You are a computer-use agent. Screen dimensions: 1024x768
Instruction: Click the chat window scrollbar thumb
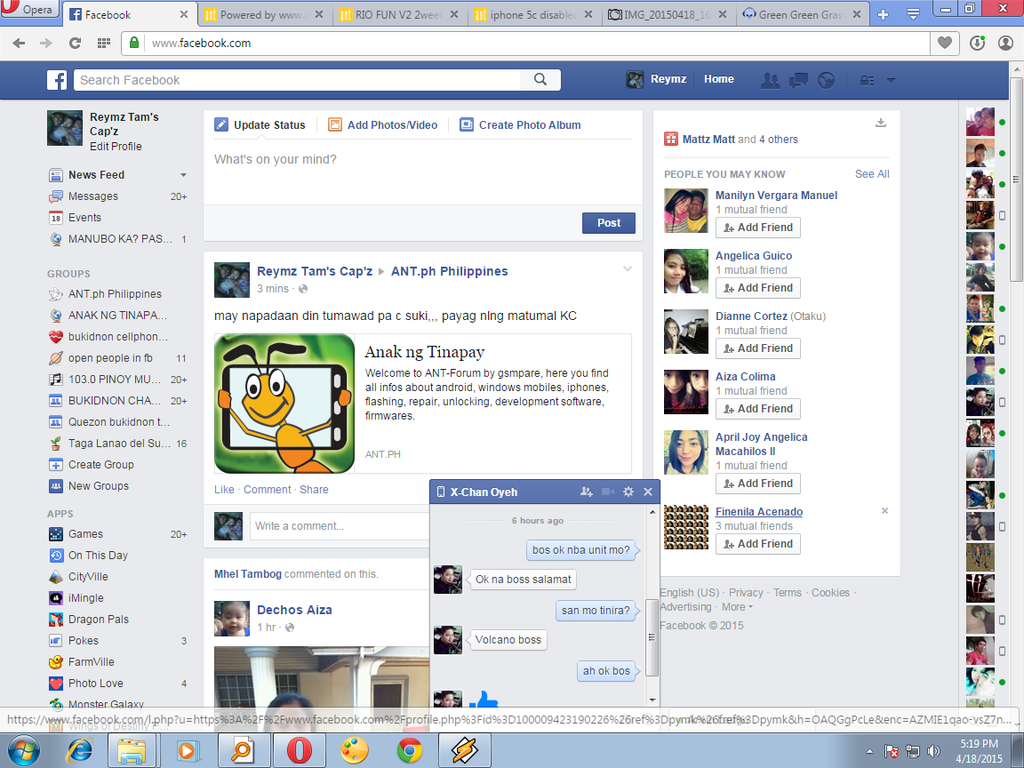coord(653,637)
